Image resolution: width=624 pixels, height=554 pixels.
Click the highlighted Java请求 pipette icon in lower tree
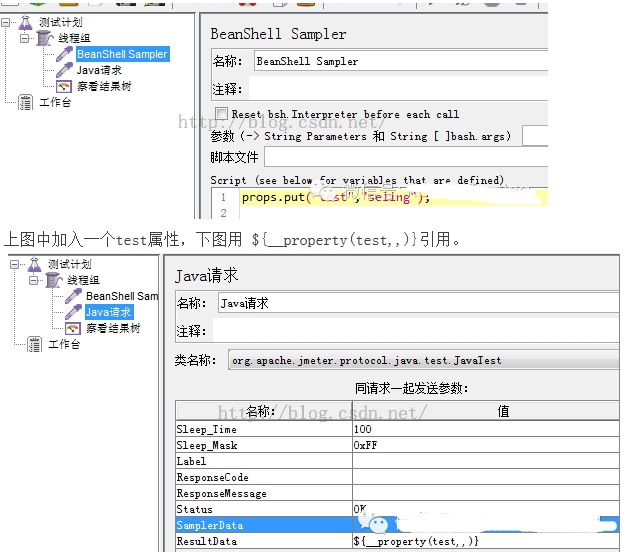pos(73,312)
